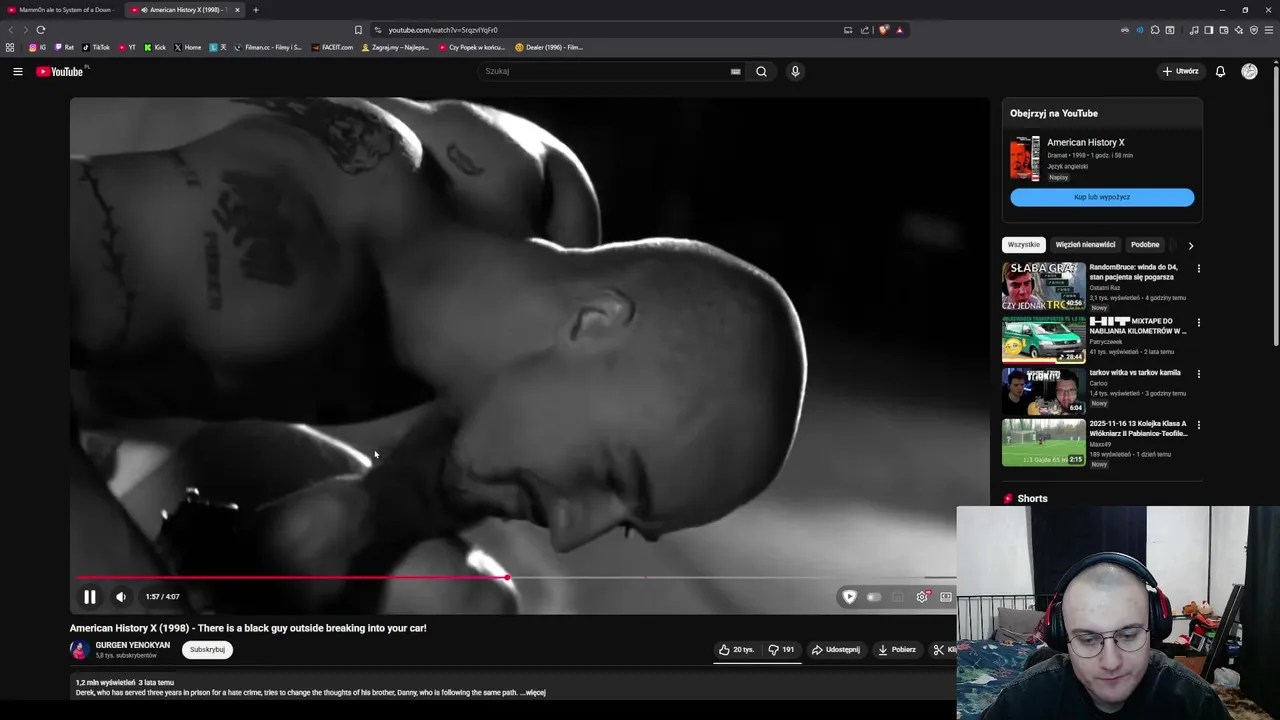Open RandomBruce winda do D4 thumbnail
The width and height of the screenshot is (1280, 720).
[1044, 286]
